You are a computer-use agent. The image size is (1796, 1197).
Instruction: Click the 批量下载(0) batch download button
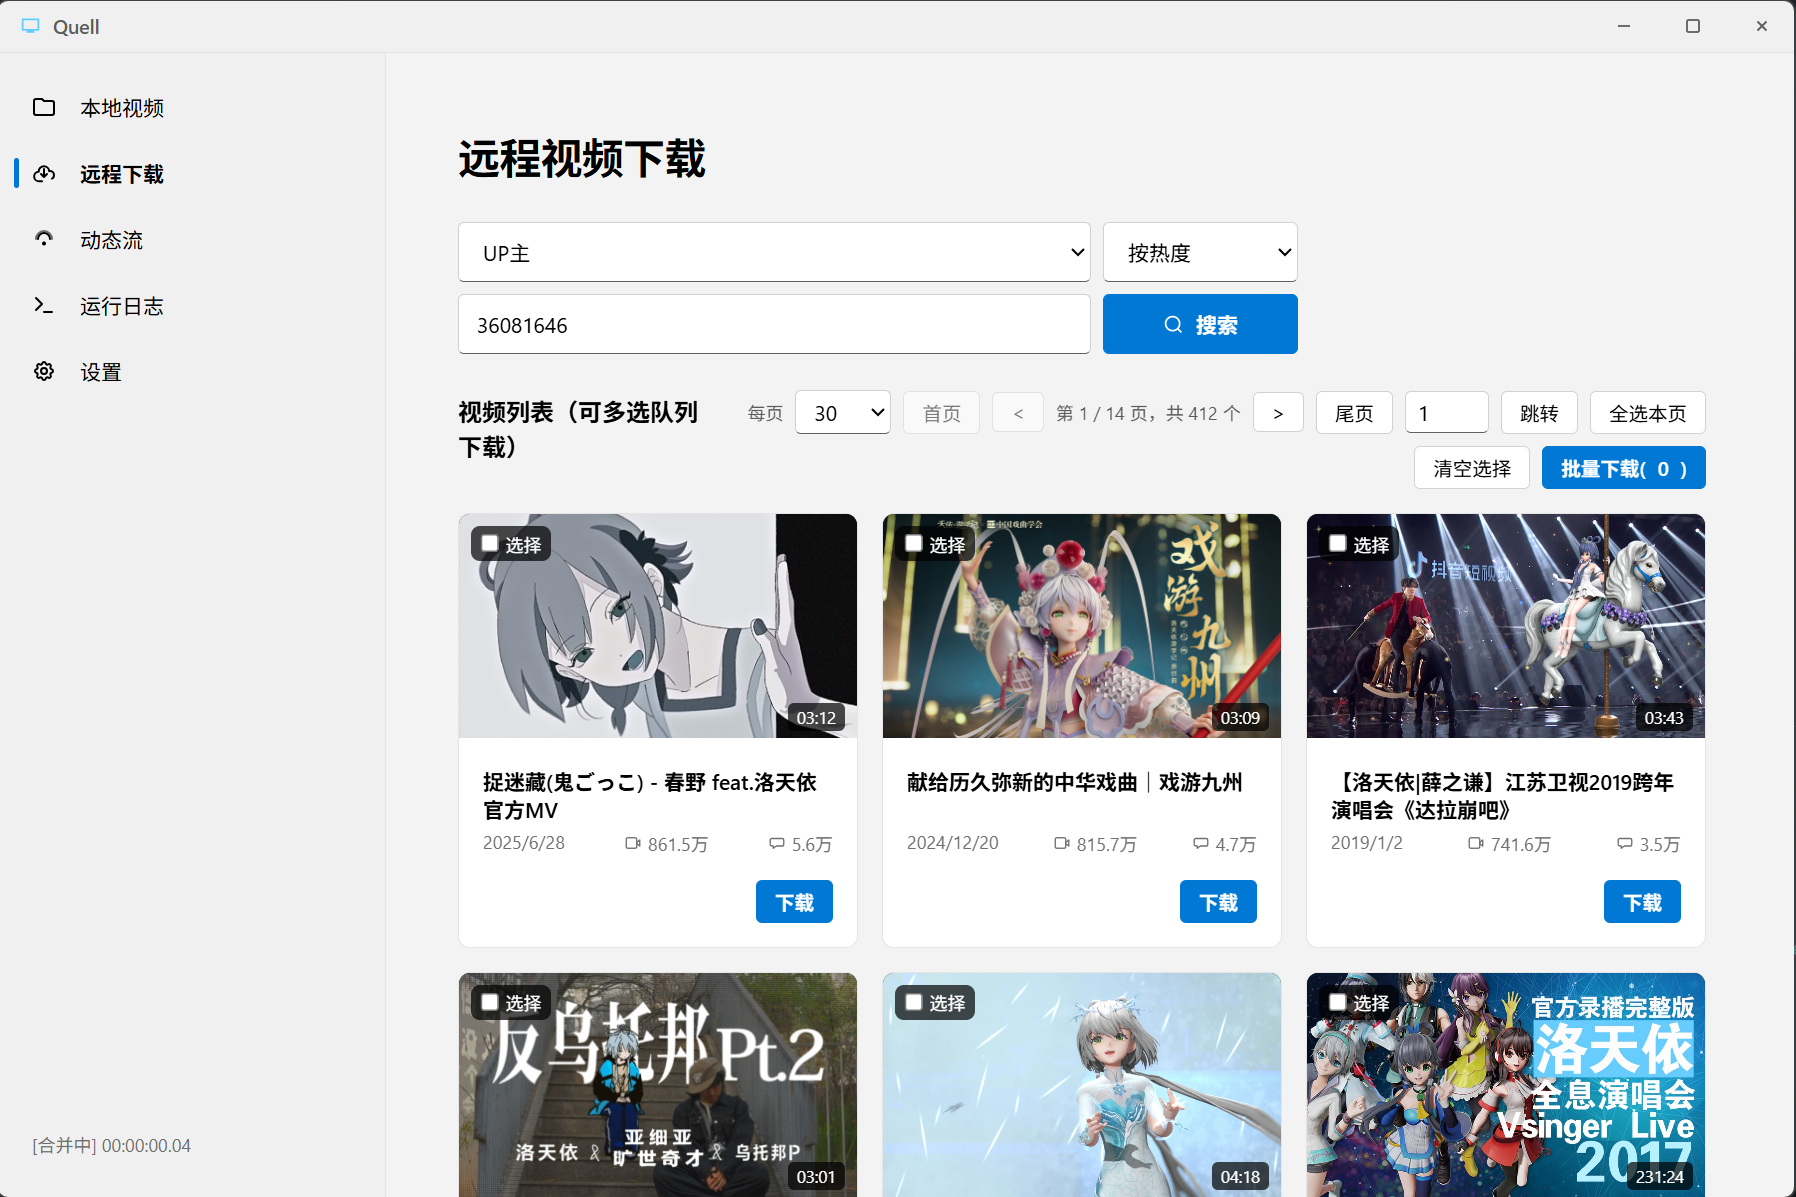coord(1622,467)
